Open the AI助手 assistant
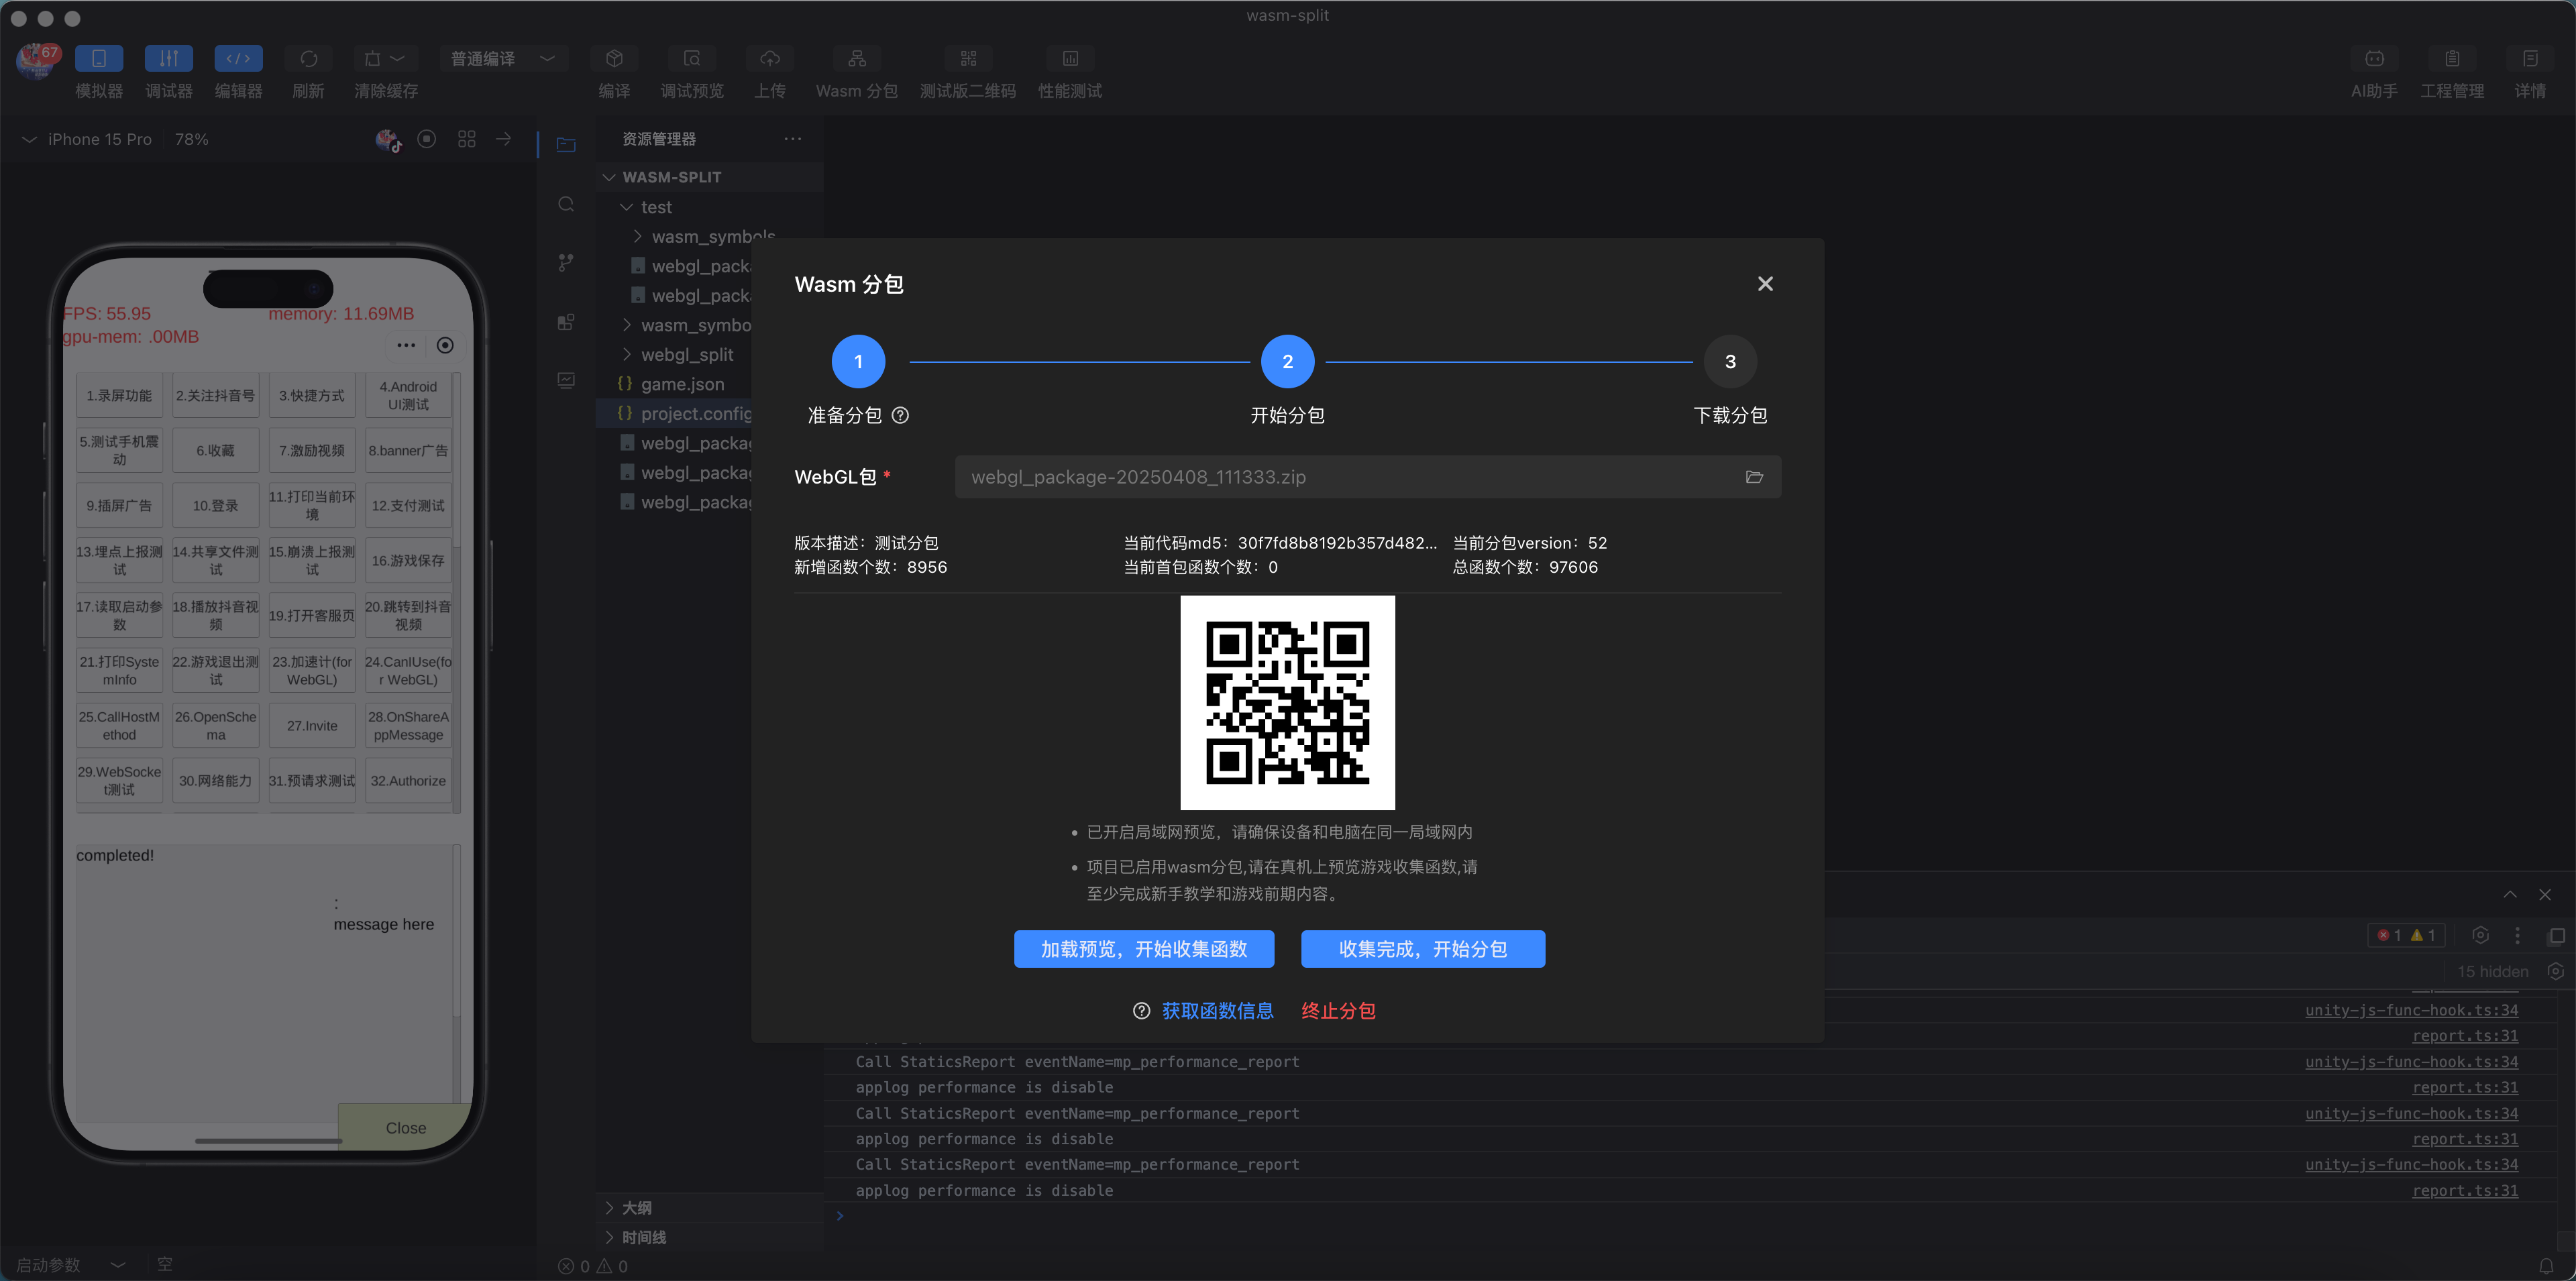 [x=2374, y=59]
